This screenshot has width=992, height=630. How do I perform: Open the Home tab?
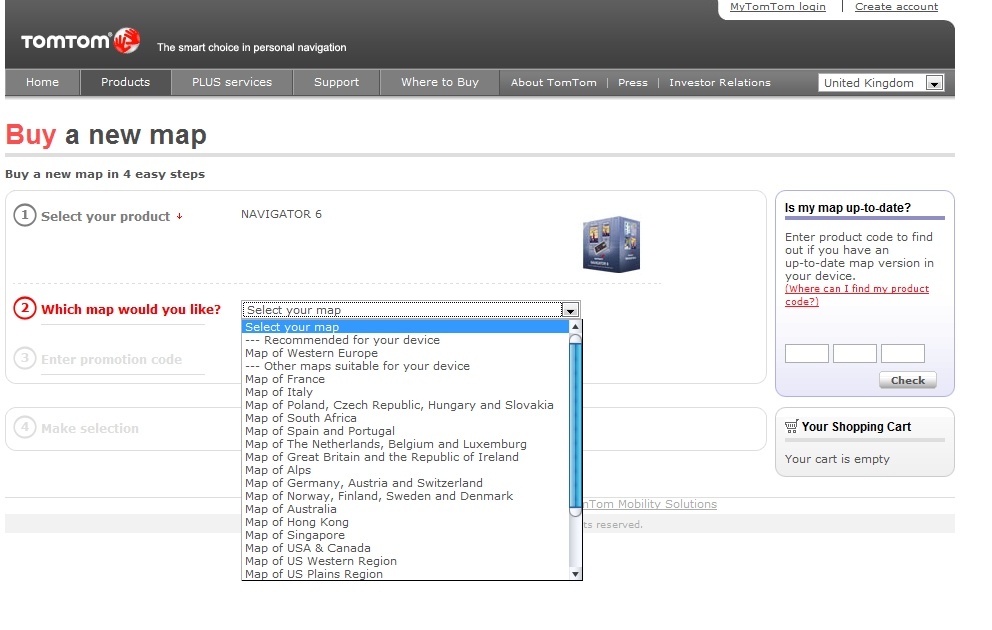coord(42,82)
